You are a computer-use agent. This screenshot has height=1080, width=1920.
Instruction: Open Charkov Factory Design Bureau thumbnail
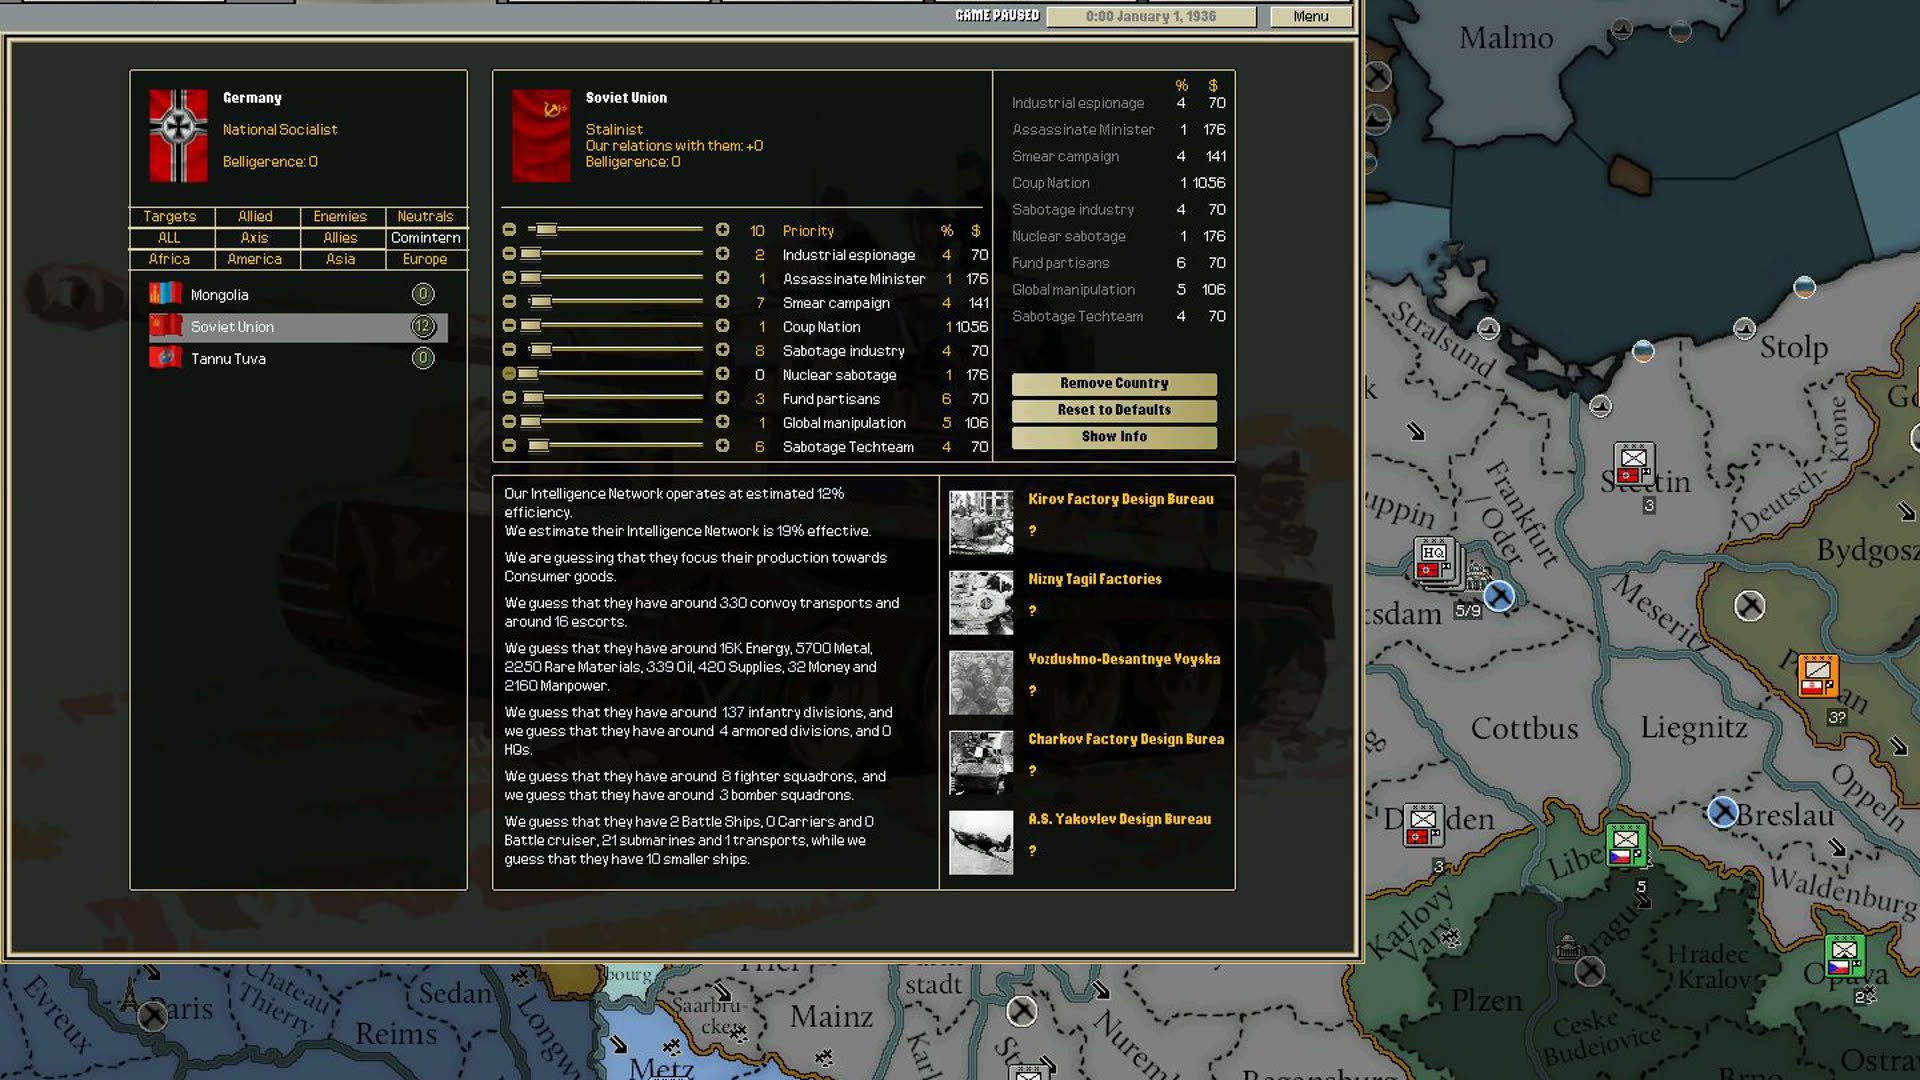981,762
